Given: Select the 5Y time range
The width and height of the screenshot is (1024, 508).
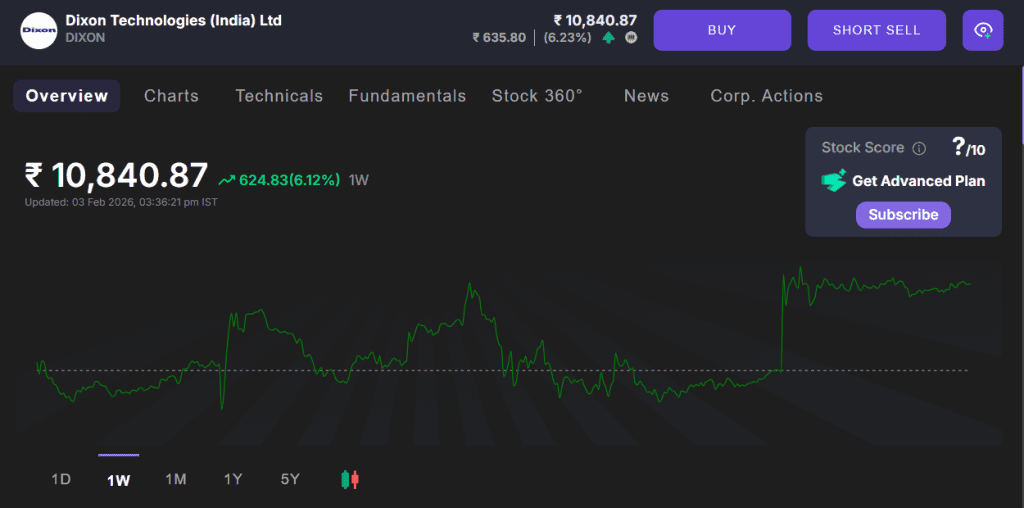Looking at the screenshot, I should coord(290,480).
